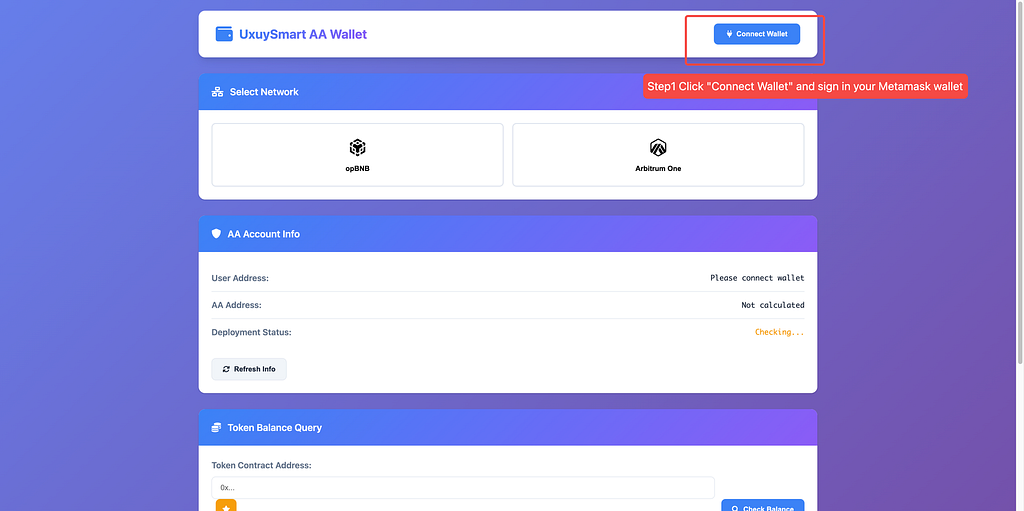The image size is (1024, 511).
Task: Click the shield icon beside AA Account Info
Action: pyautogui.click(x=217, y=233)
